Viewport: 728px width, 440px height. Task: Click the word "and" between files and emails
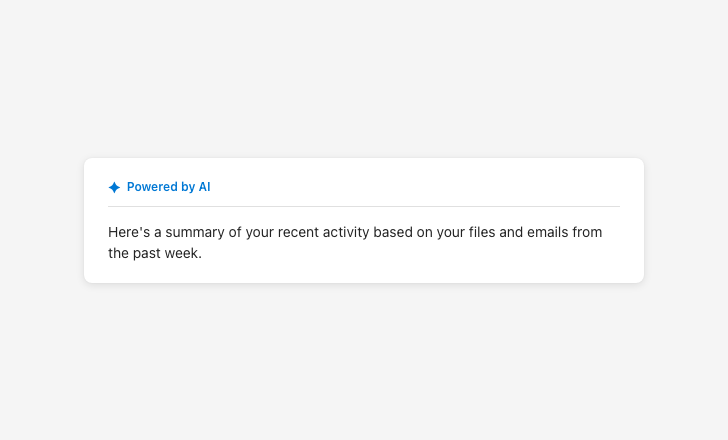click(510, 233)
